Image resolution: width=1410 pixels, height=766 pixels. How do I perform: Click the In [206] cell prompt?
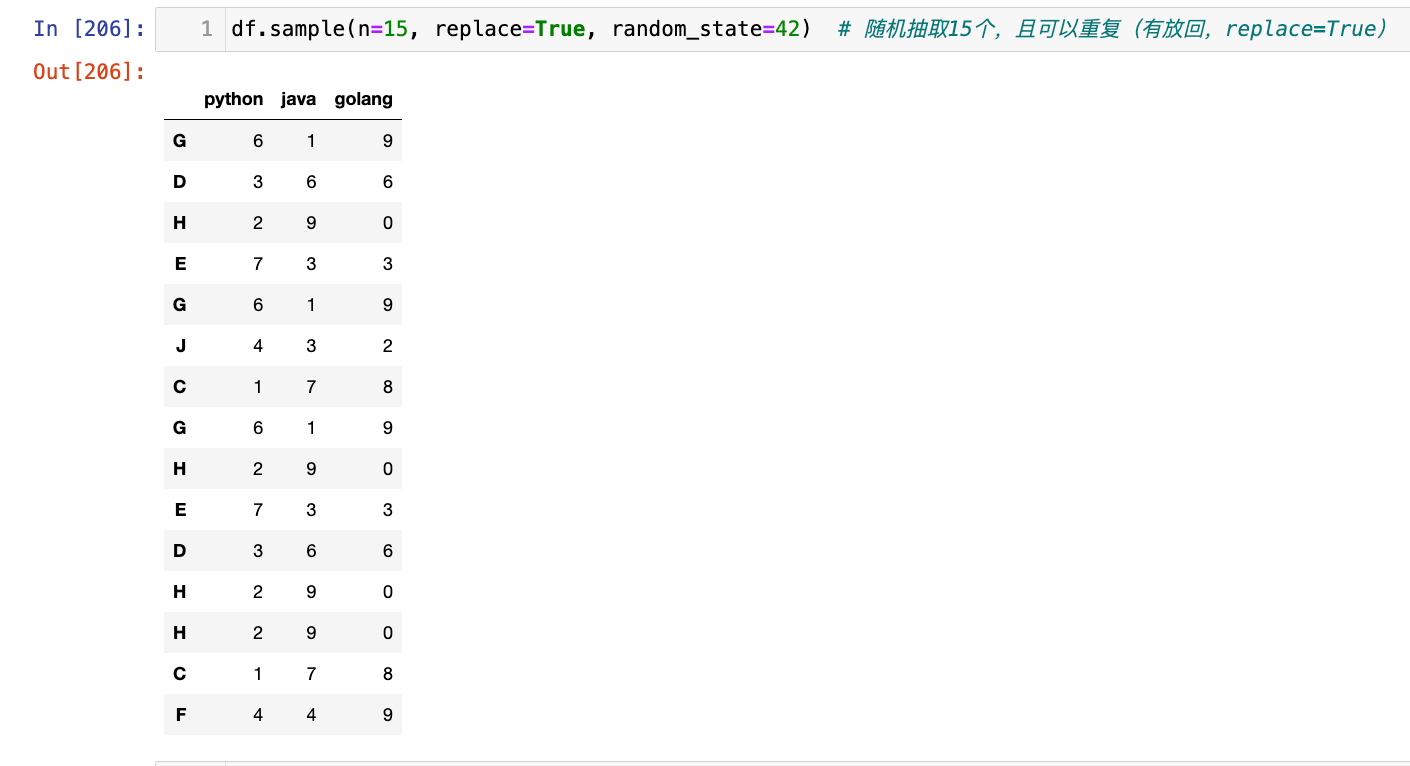pyautogui.click(x=89, y=29)
